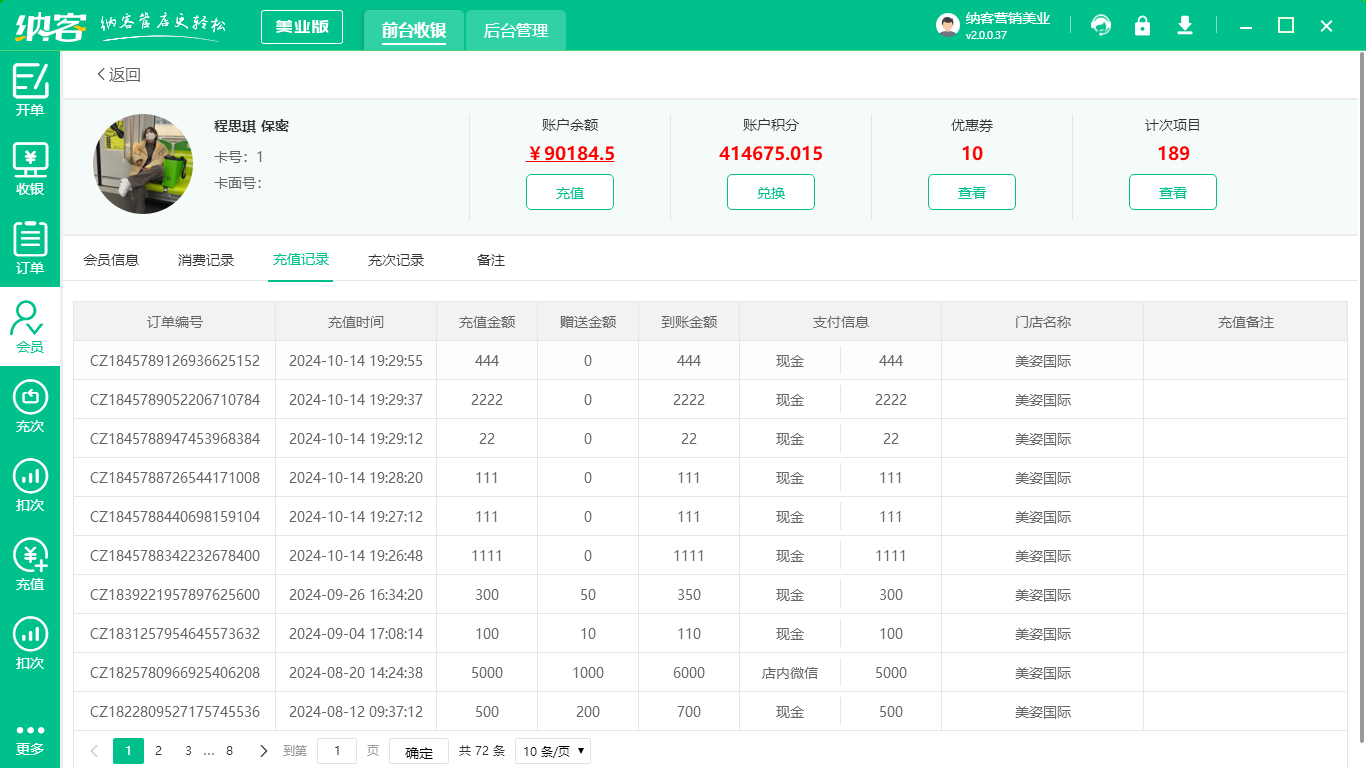Image resolution: width=1366 pixels, height=768 pixels.
Task: Open the 收银 cashier icon
Action: click(x=30, y=165)
